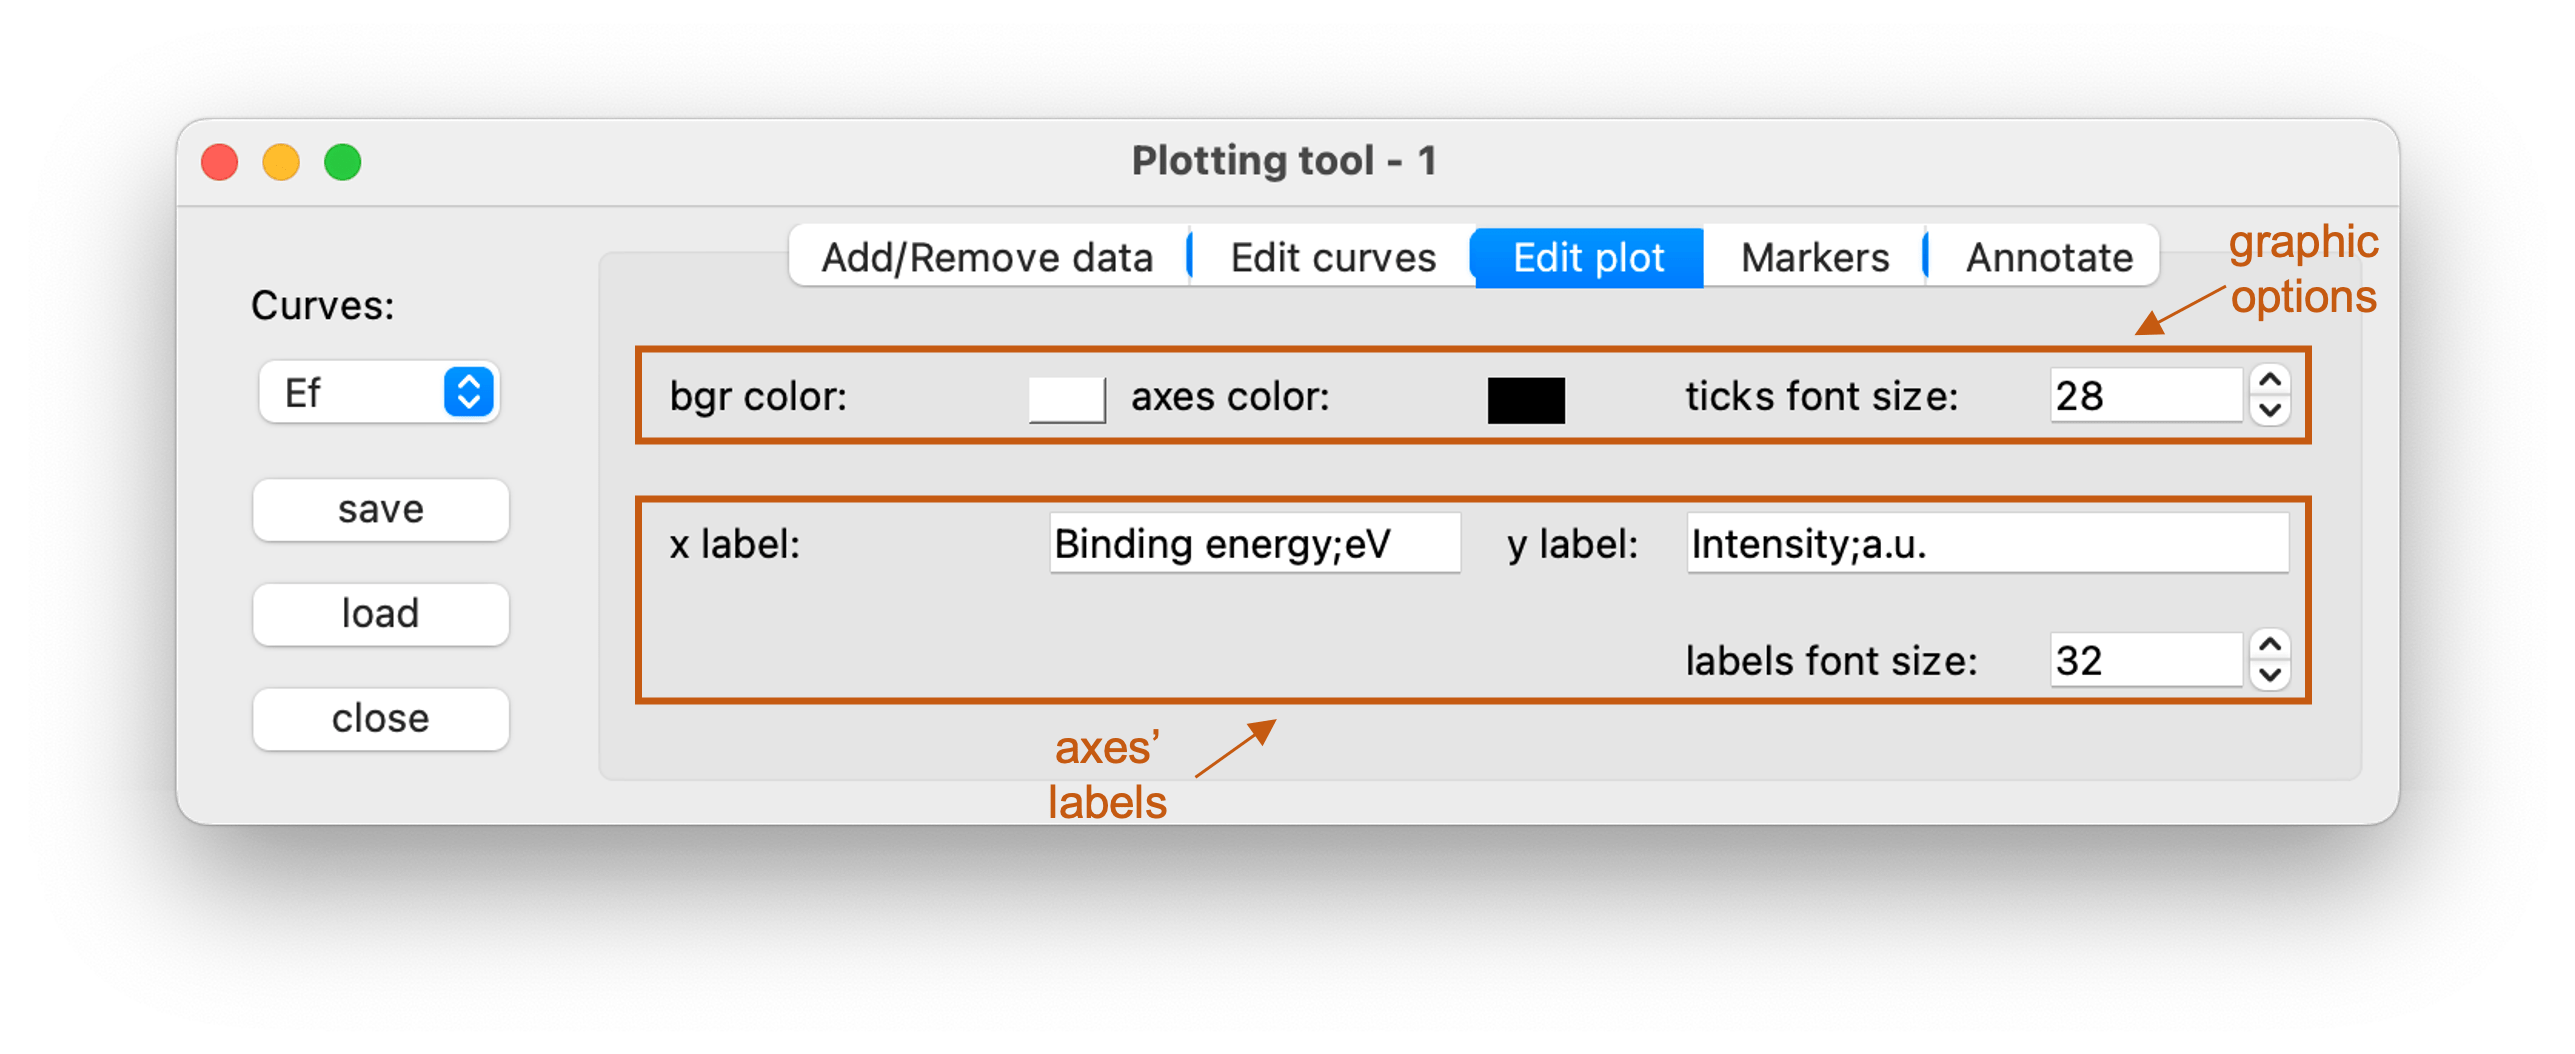
Task: Open the Markers tab
Action: coord(1814,258)
